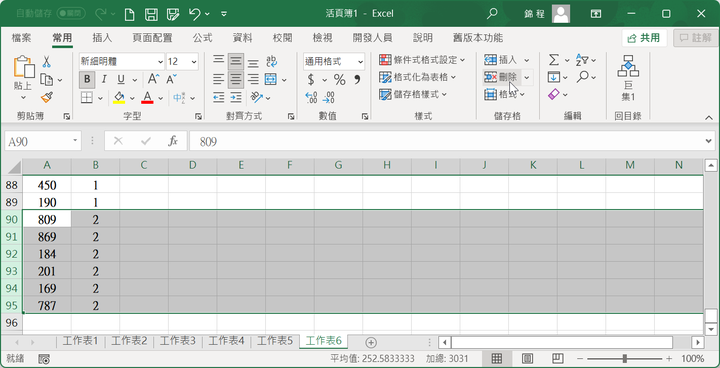Switch to 工作表3 sheet tab
This screenshot has height=368, width=720.
(x=179, y=341)
